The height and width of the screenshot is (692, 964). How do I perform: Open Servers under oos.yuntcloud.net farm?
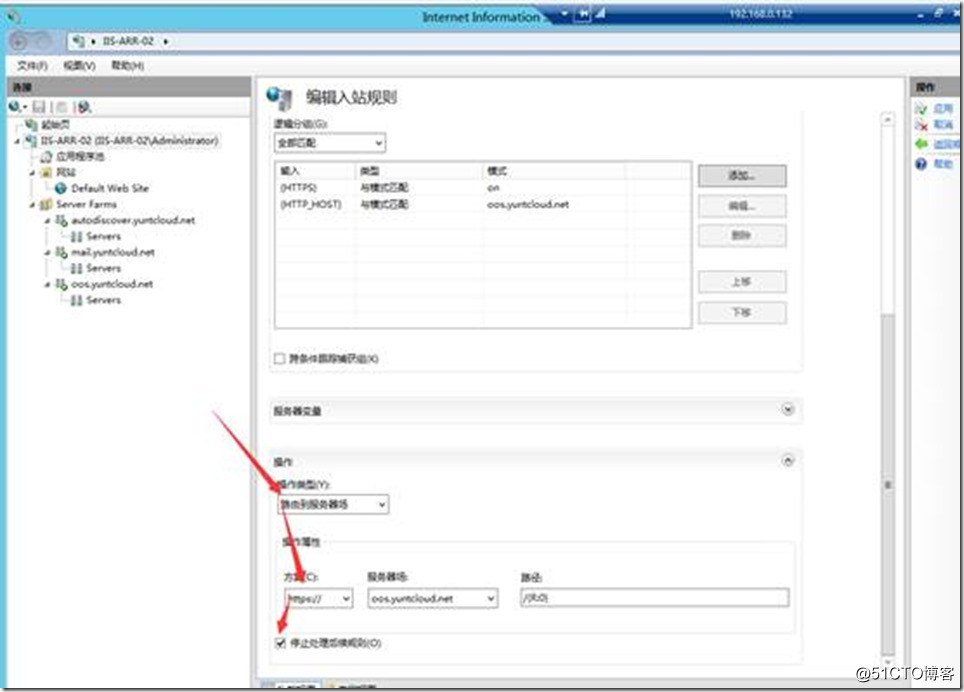coord(103,300)
